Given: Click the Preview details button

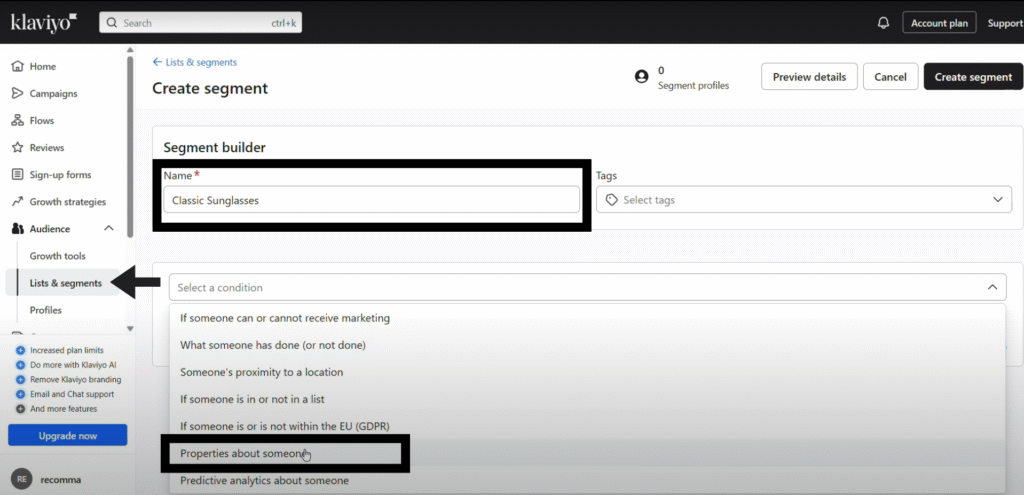Looking at the screenshot, I should pyautogui.click(x=809, y=77).
